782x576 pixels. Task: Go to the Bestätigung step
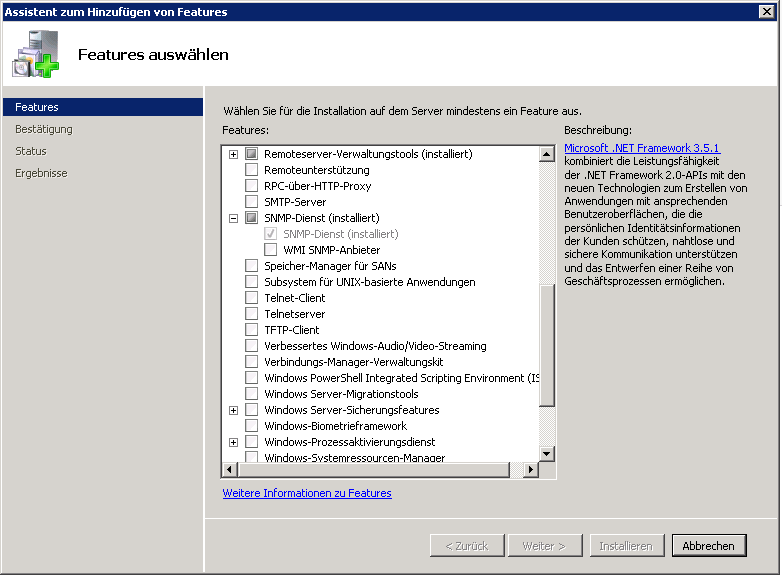pos(44,129)
